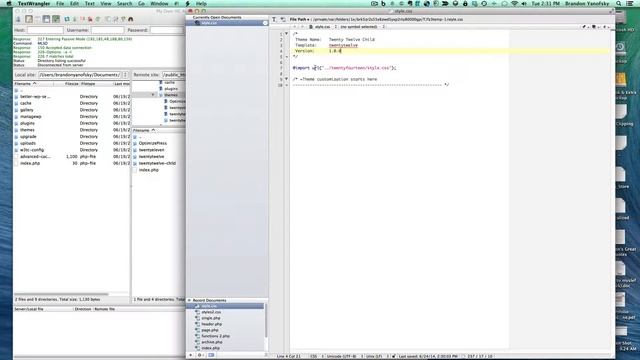Open Notification Center icon
This screenshot has width=640, height=360.
[x=631, y=4]
